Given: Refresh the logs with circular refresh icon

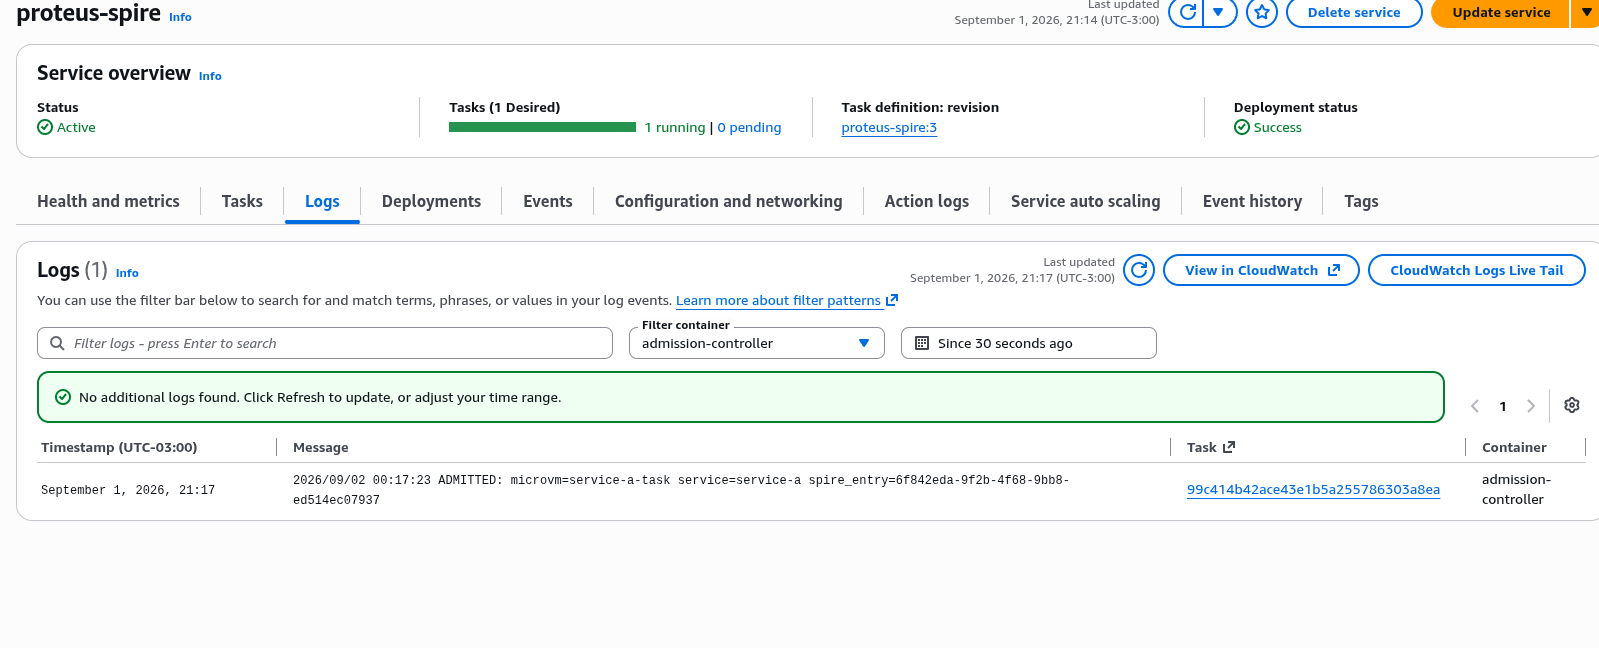Looking at the screenshot, I should [x=1139, y=270].
